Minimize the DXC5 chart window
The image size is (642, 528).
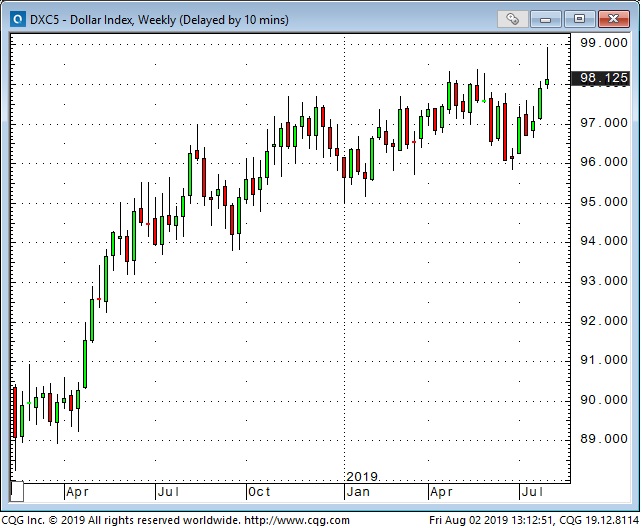click(x=545, y=19)
